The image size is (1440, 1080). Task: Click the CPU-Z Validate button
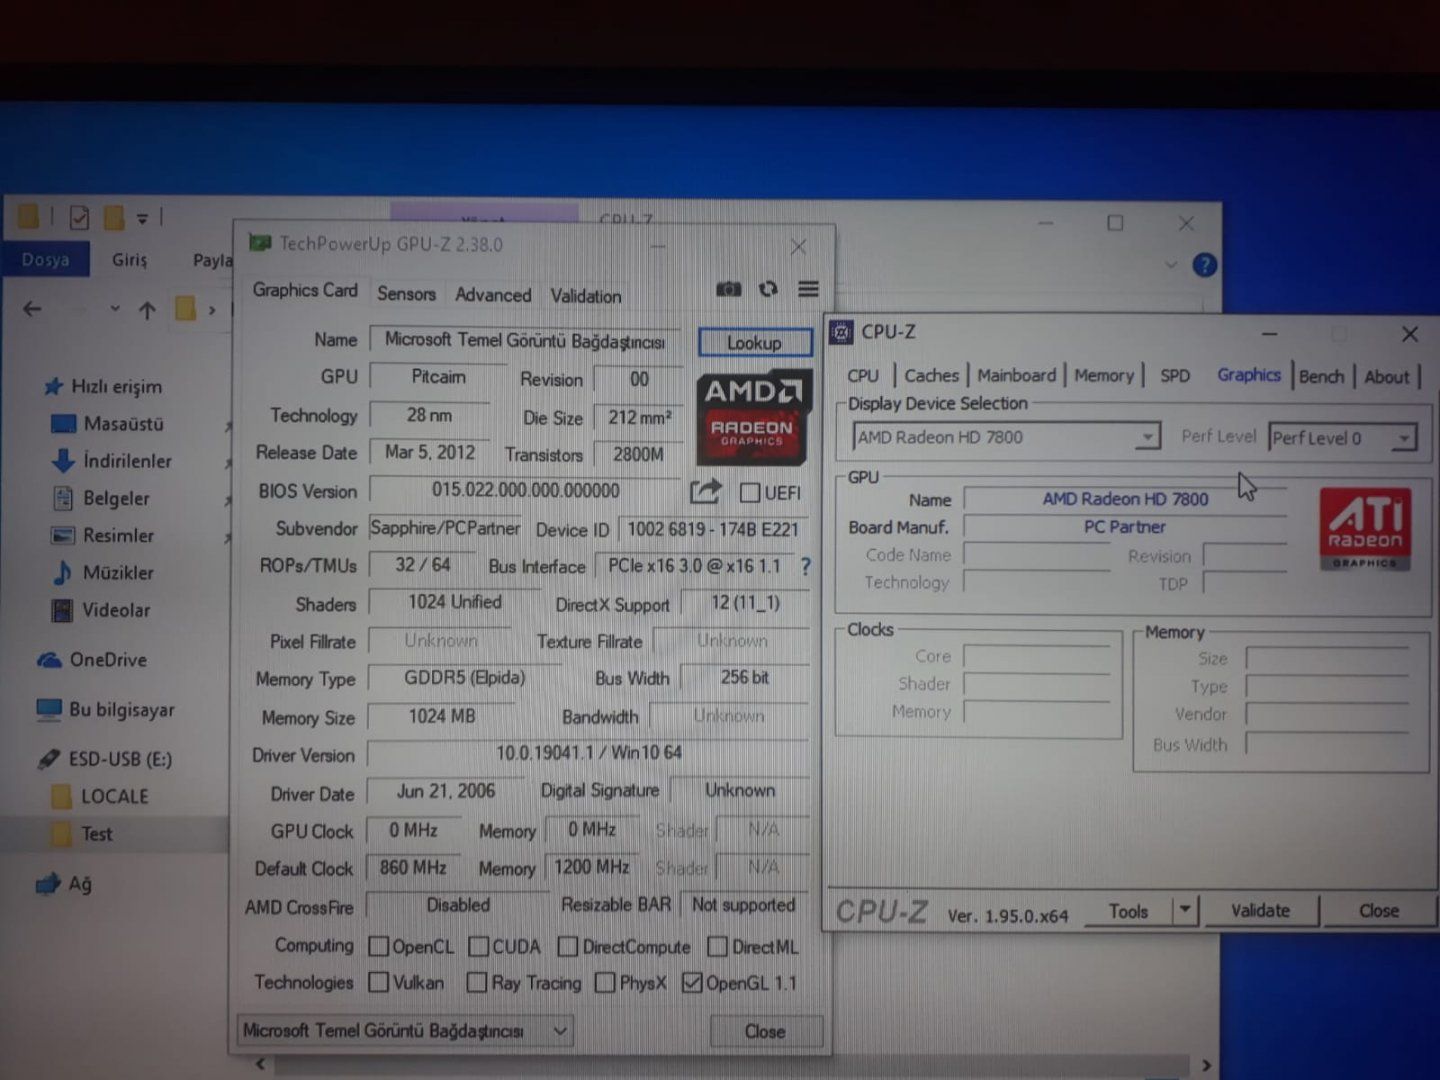tap(1260, 911)
